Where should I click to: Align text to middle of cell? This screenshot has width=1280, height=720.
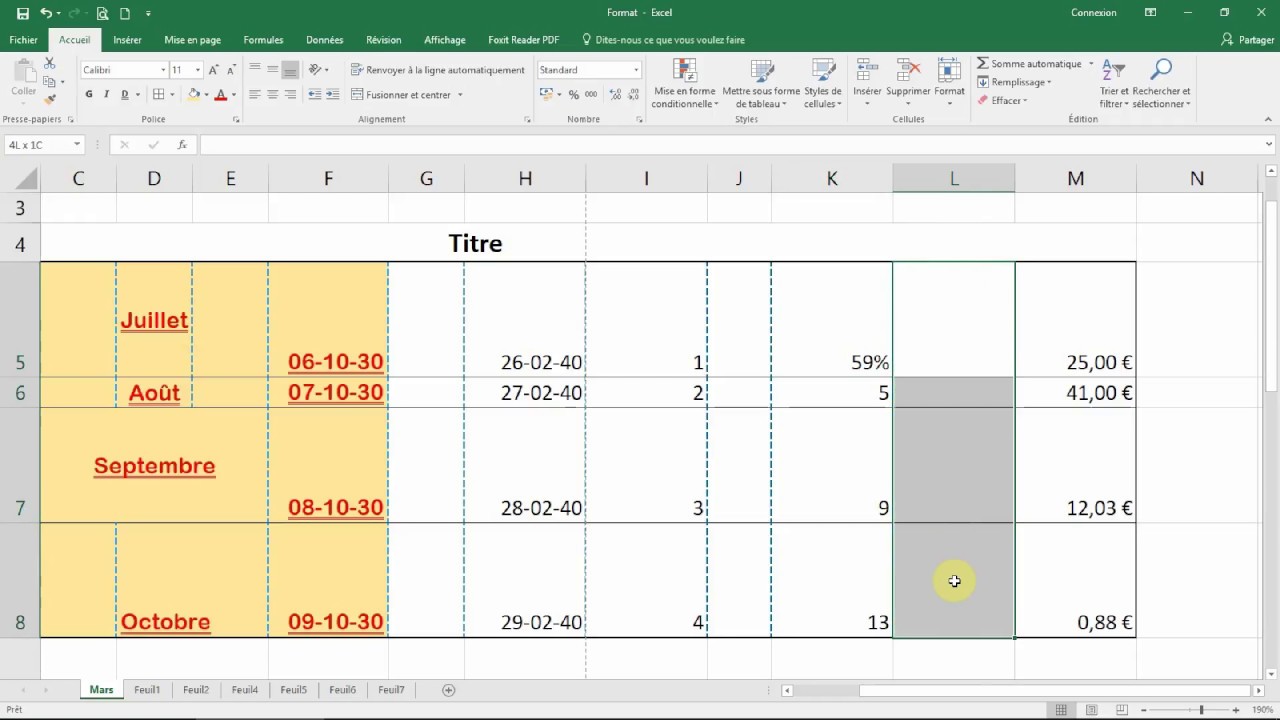273,70
